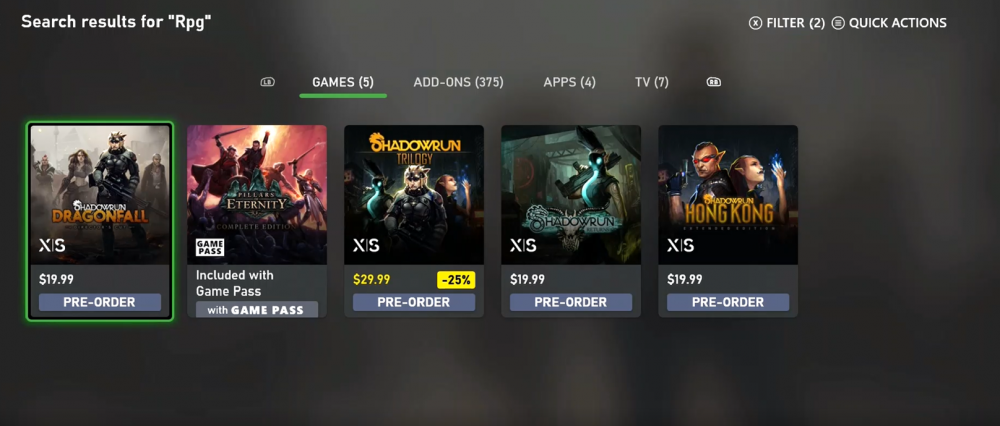This screenshot has width=1000, height=426.
Task: Switch to the Add-ons (375) tab
Action: tap(459, 82)
